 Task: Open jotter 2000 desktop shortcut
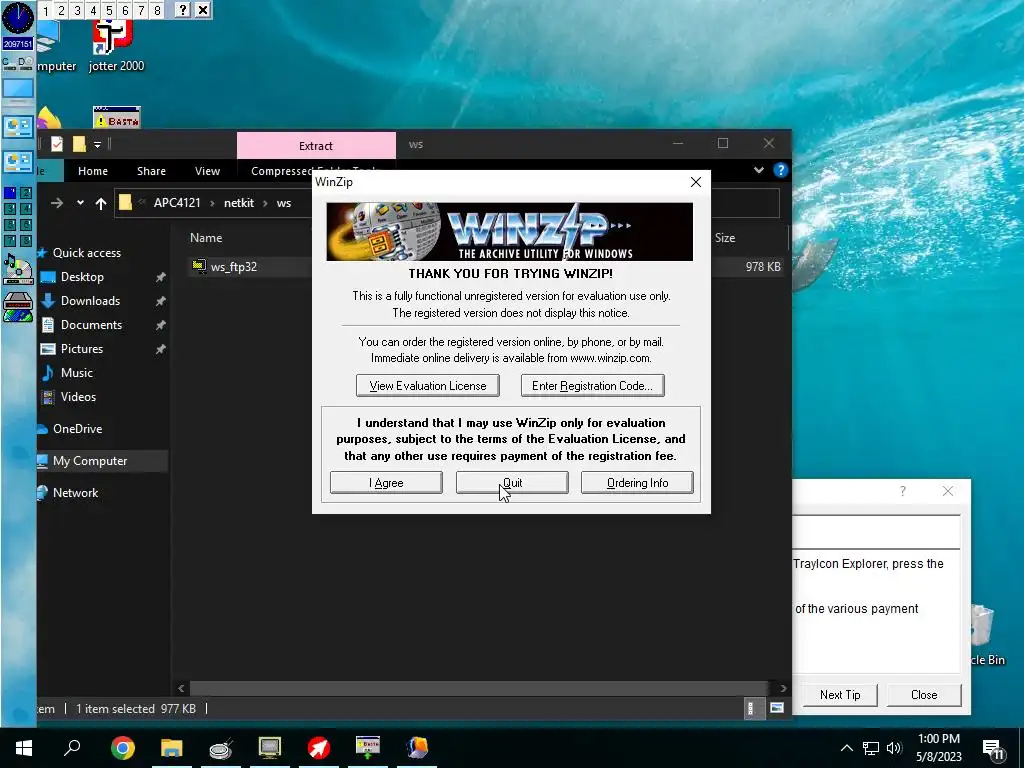coord(116,46)
